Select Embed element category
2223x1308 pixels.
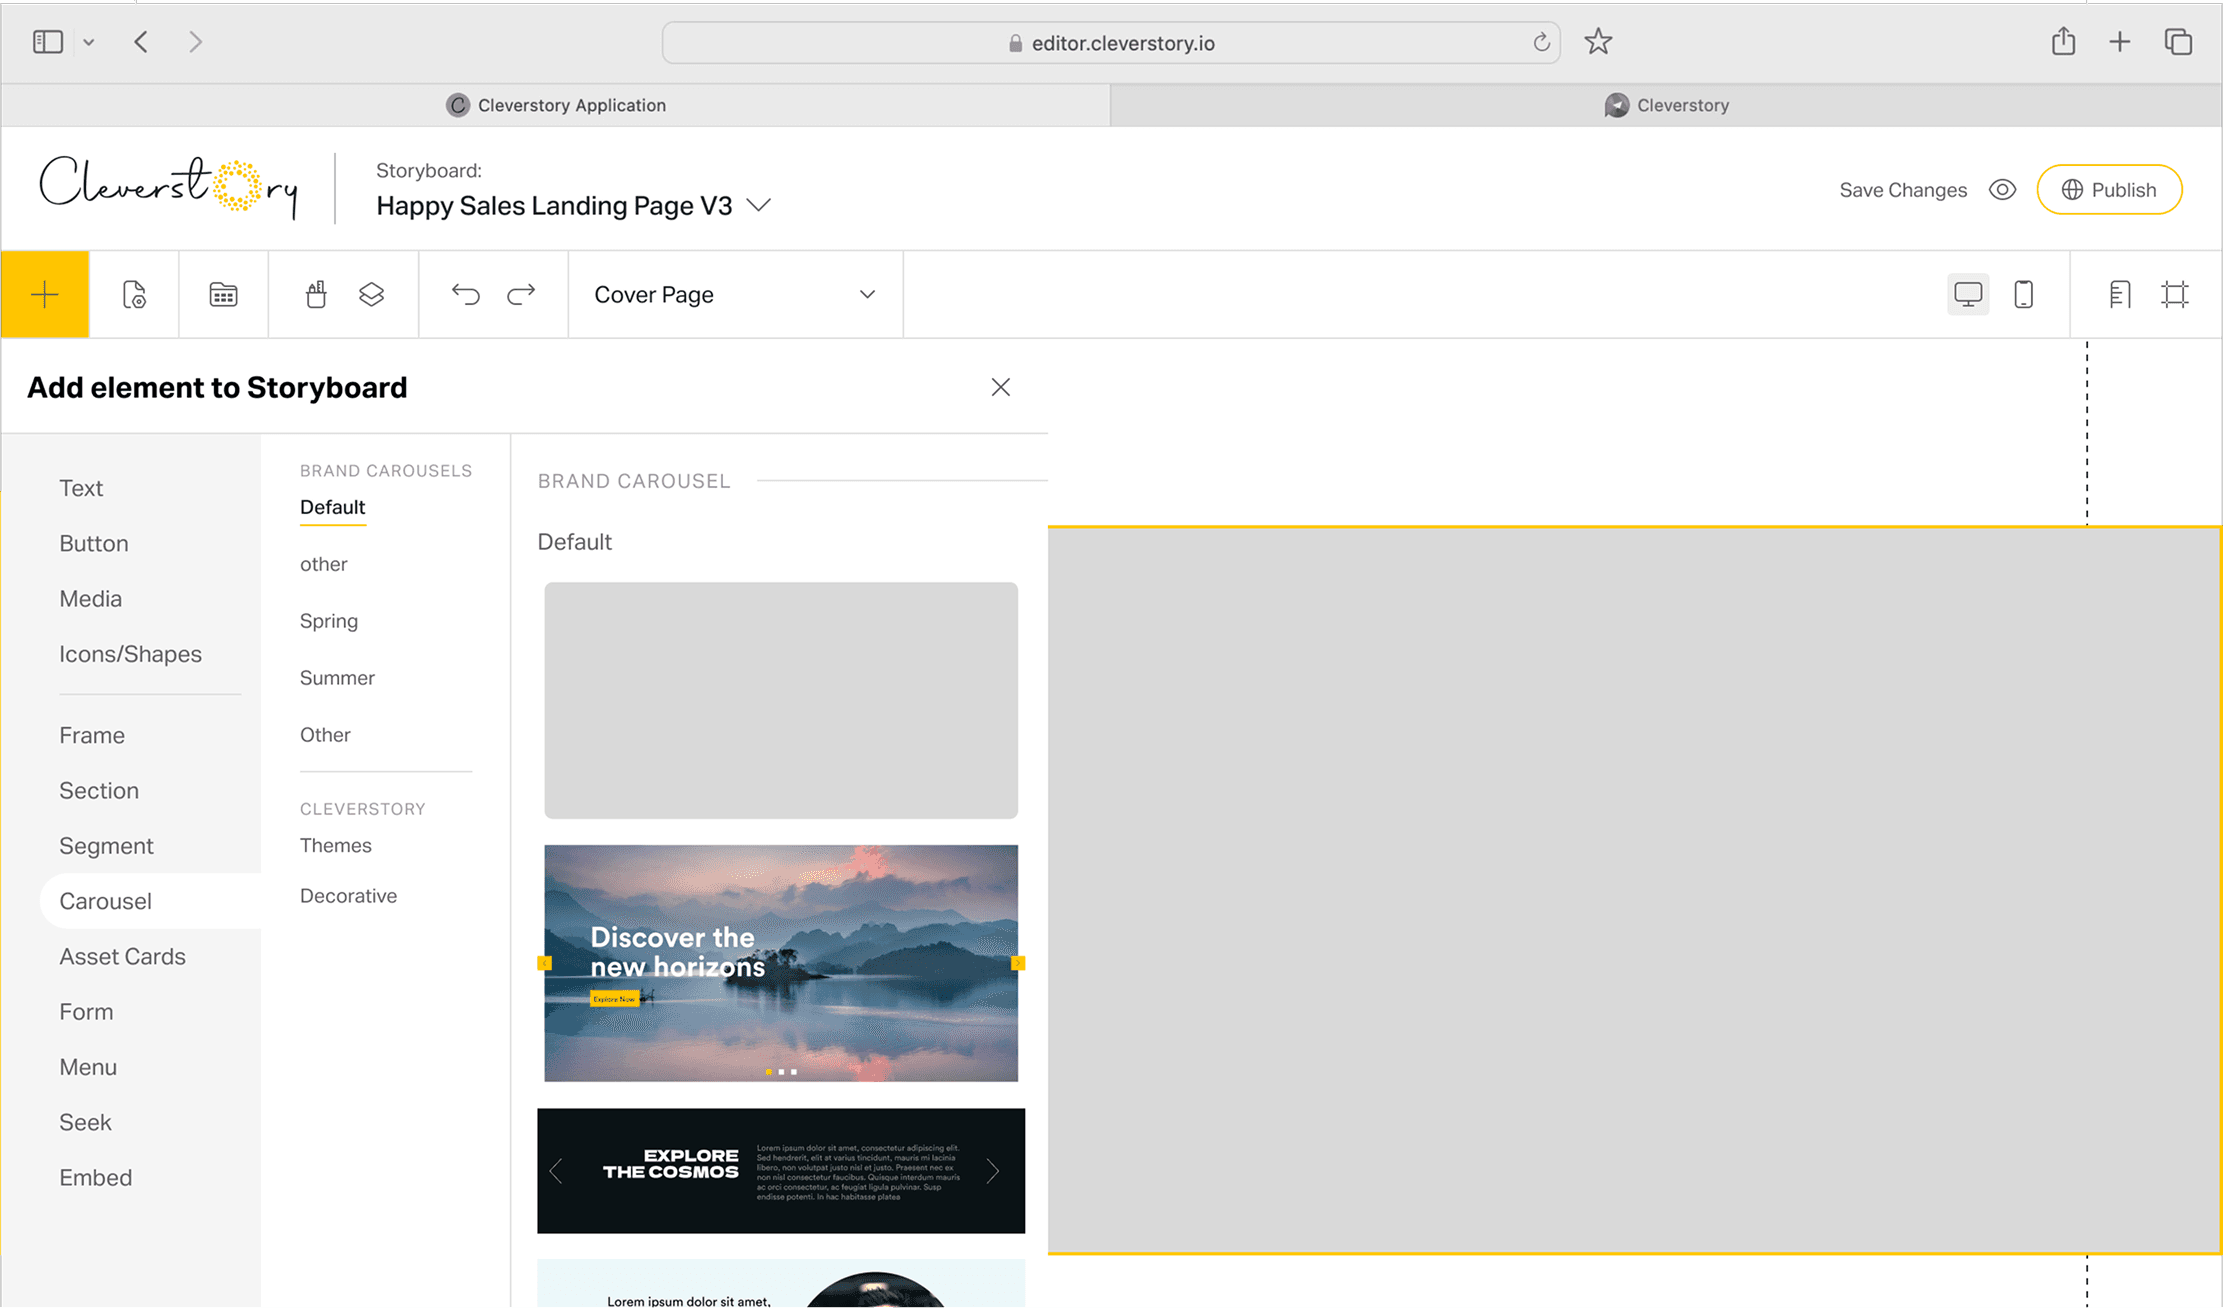click(x=96, y=1178)
